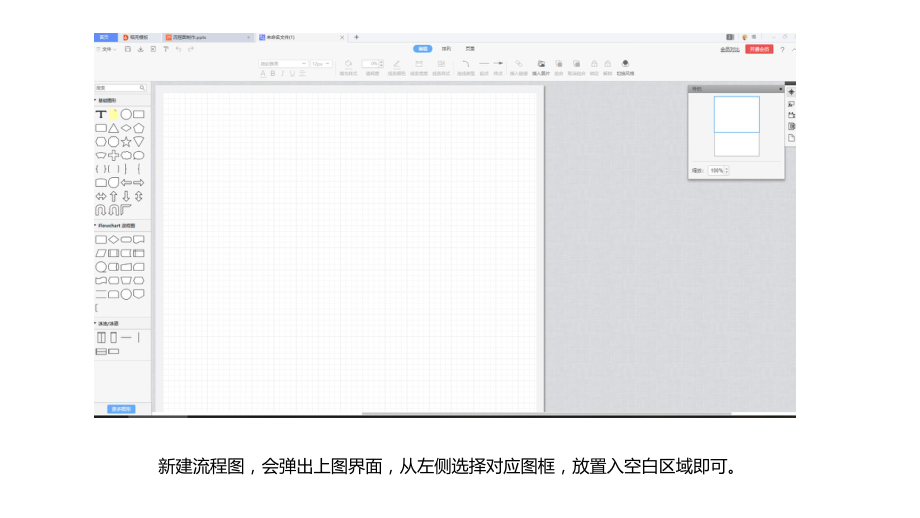
Task: Select the Text shape tool
Action: click(x=101, y=114)
